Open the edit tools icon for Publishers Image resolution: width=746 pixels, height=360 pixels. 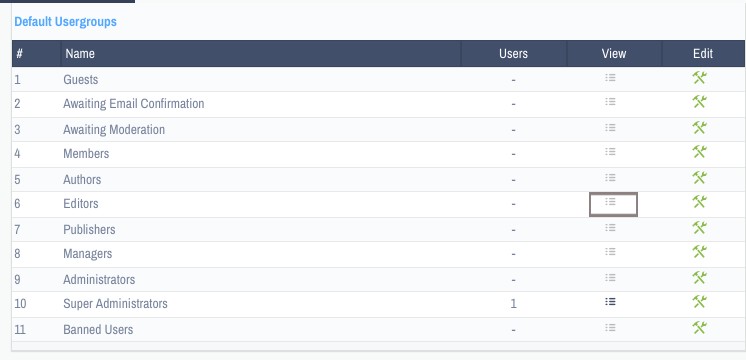(699, 228)
